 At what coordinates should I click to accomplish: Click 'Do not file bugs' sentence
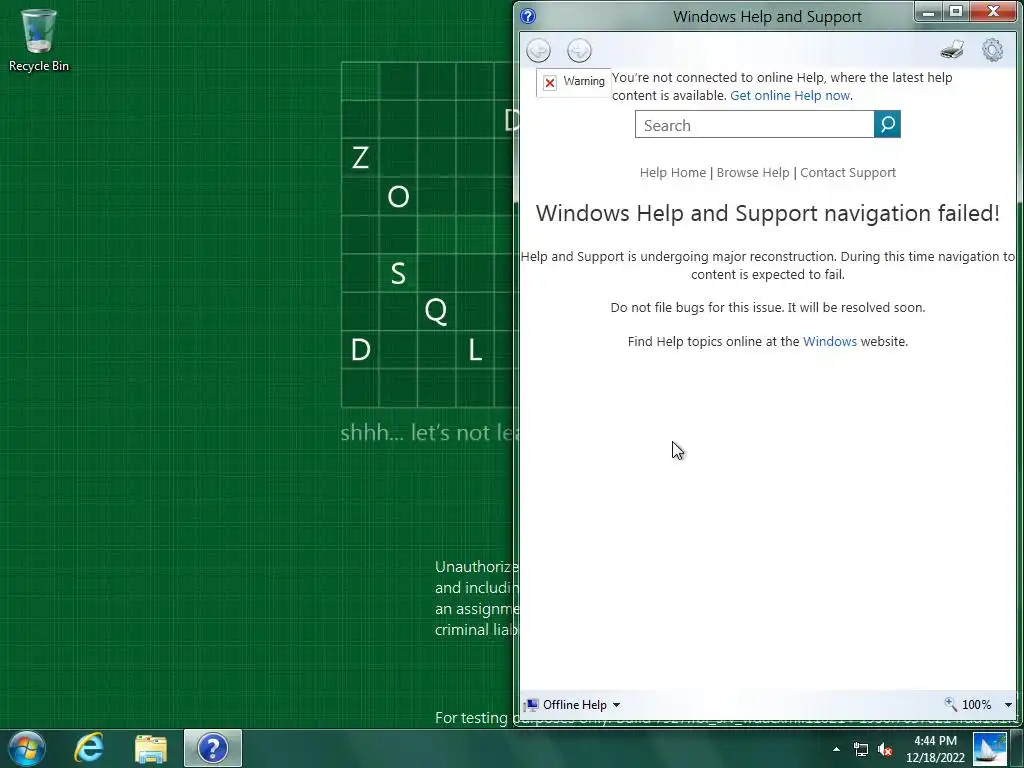click(x=767, y=307)
